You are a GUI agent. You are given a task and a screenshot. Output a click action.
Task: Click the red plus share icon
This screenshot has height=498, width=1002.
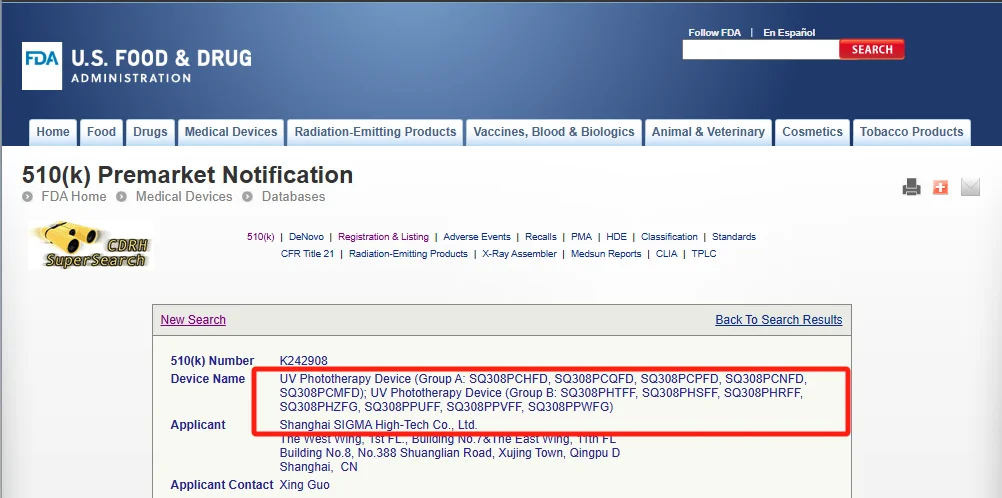pos(940,187)
